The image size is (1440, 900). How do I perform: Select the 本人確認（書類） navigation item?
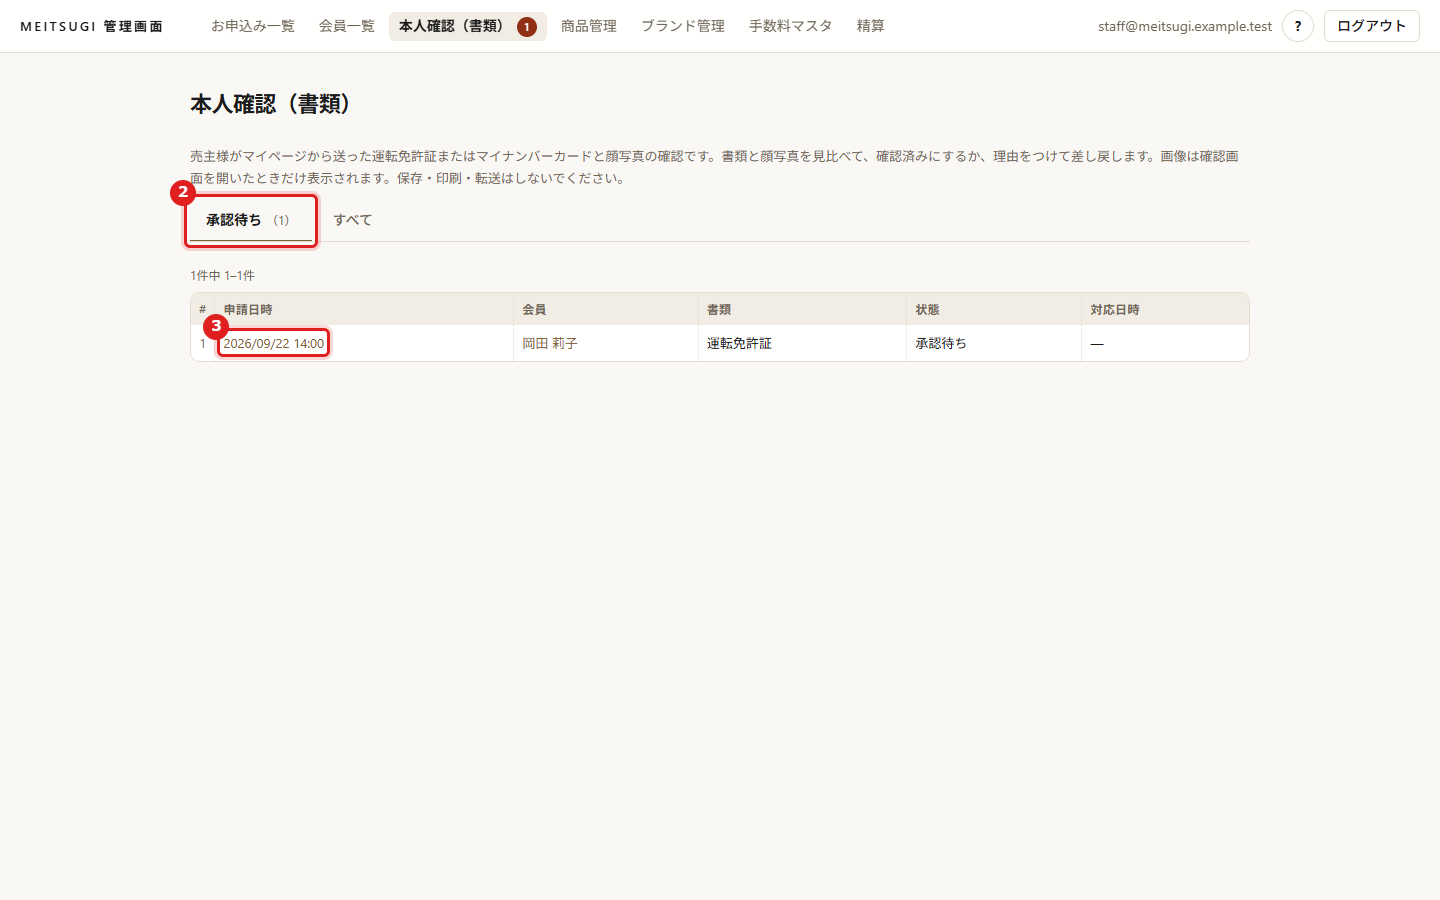(x=468, y=26)
